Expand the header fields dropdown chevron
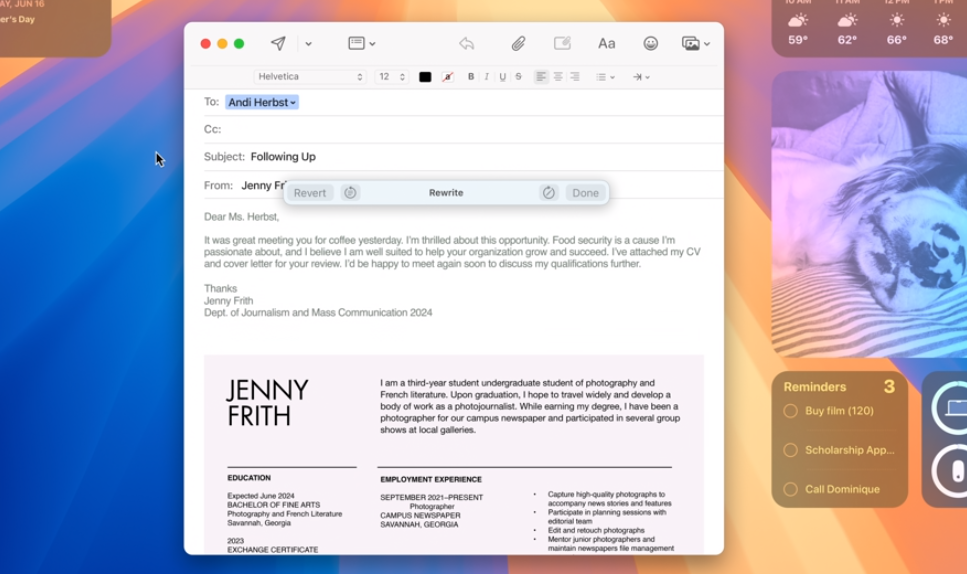967x574 pixels. pos(372,44)
